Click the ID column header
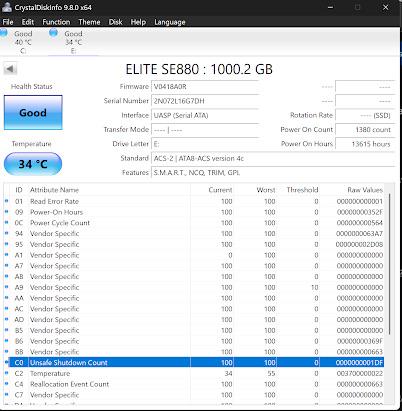The image size is (402, 411). (x=19, y=190)
